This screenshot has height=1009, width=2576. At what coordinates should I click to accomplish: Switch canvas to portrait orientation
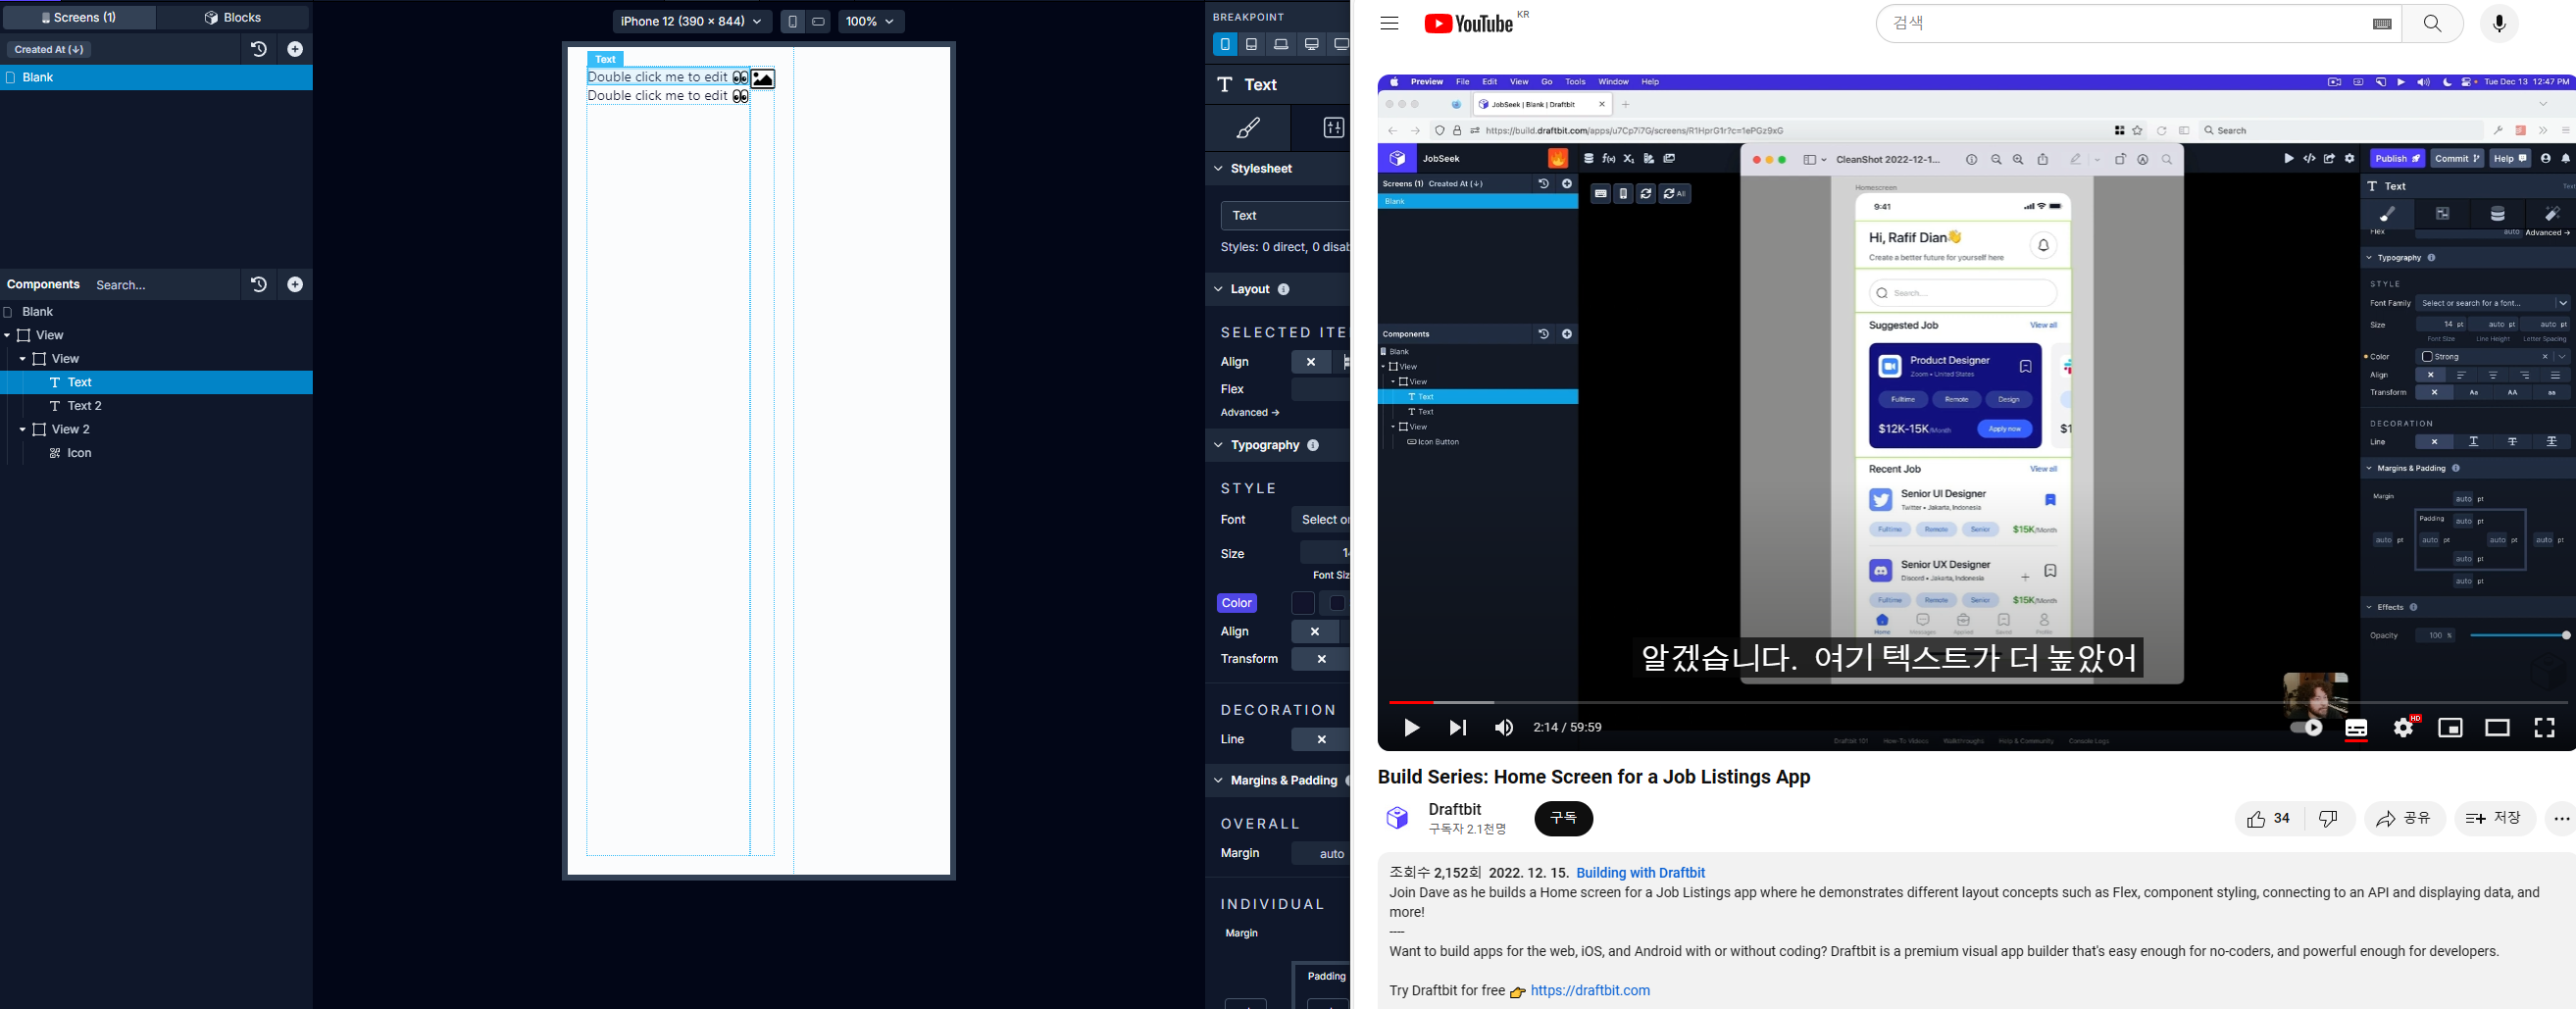coord(792,22)
